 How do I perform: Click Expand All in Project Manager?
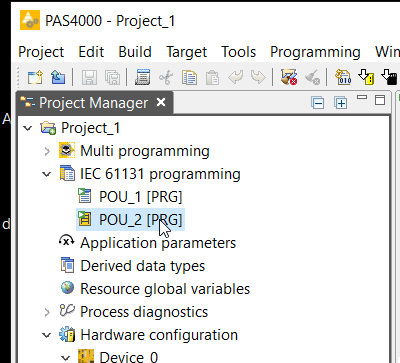(x=341, y=103)
